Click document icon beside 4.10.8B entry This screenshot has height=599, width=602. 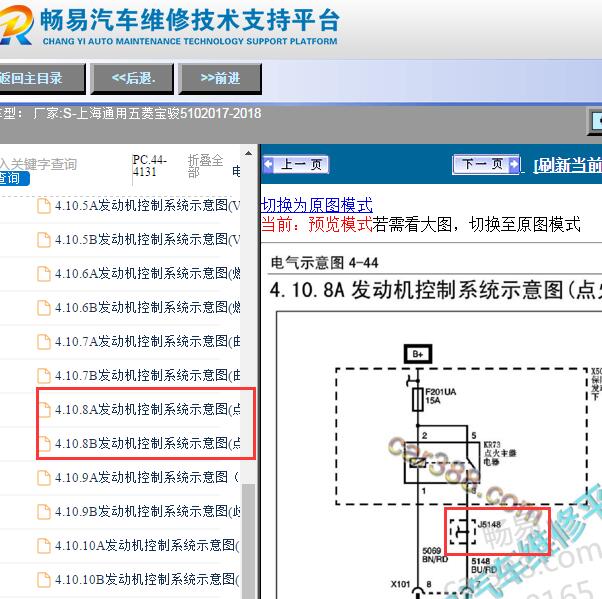[x=45, y=443]
